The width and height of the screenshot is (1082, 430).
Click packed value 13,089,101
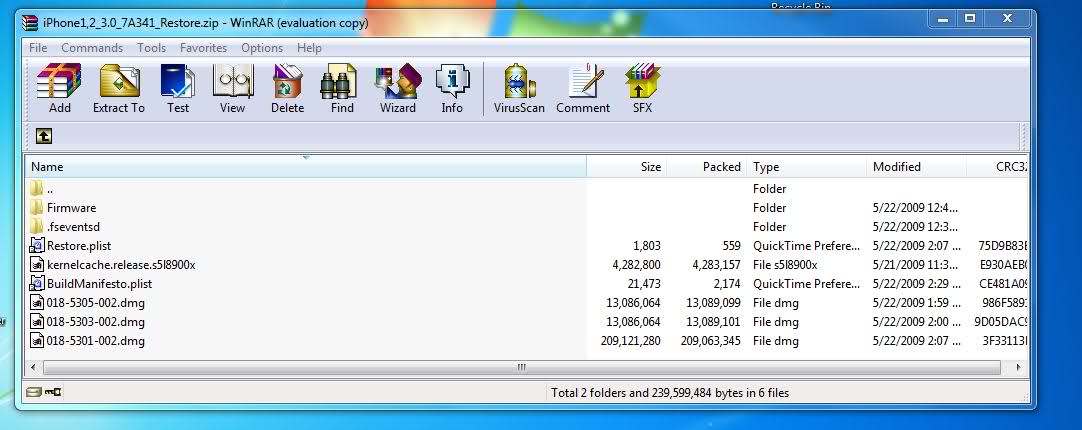(x=714, y=322)
